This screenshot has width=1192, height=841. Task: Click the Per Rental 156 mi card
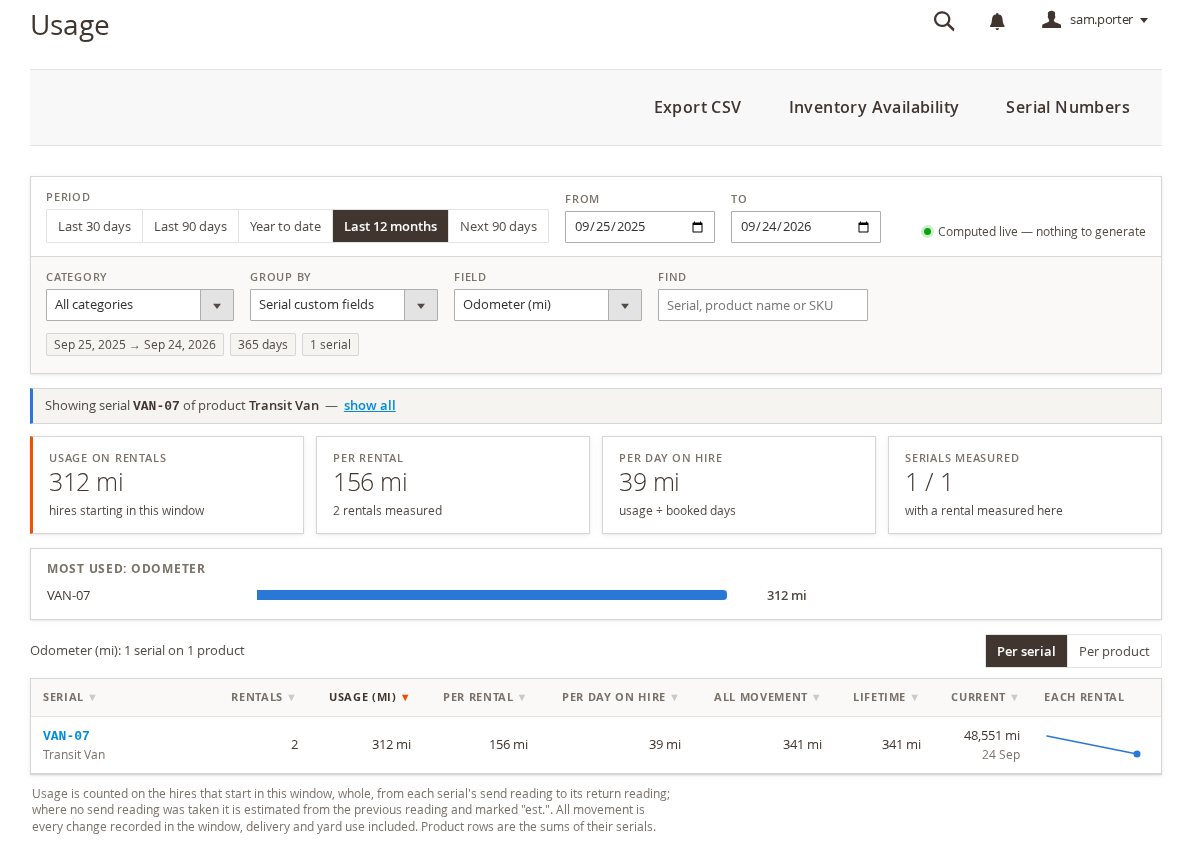453,485
